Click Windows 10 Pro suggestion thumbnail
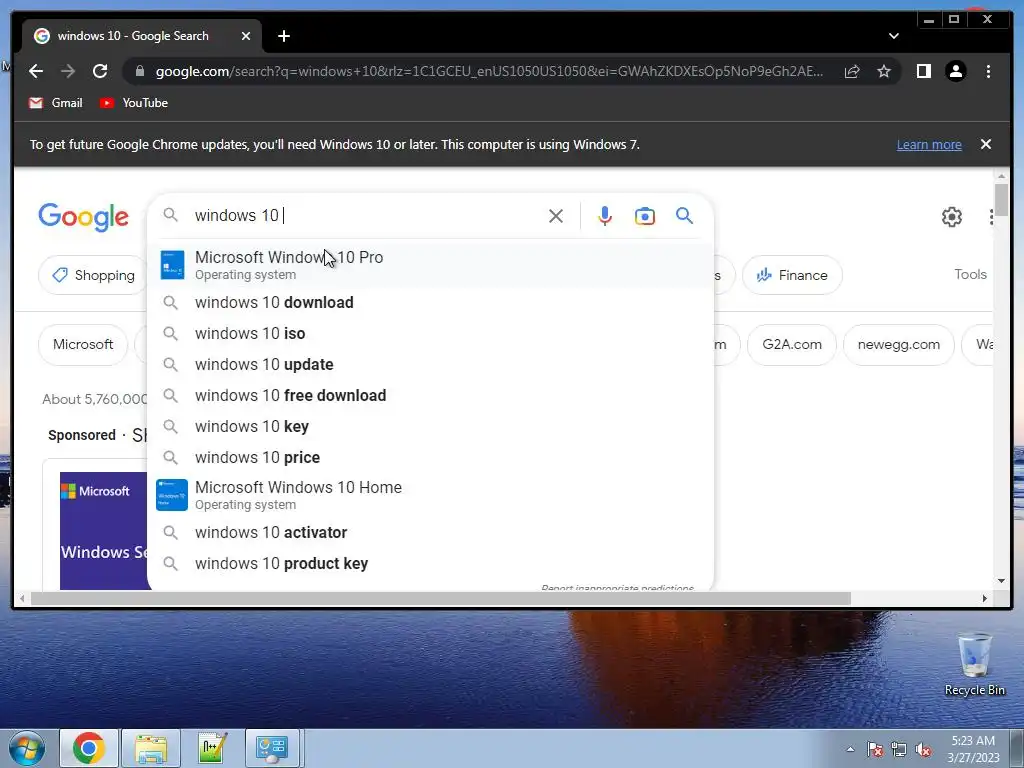The image size is (1024, 768). (172, 264)
